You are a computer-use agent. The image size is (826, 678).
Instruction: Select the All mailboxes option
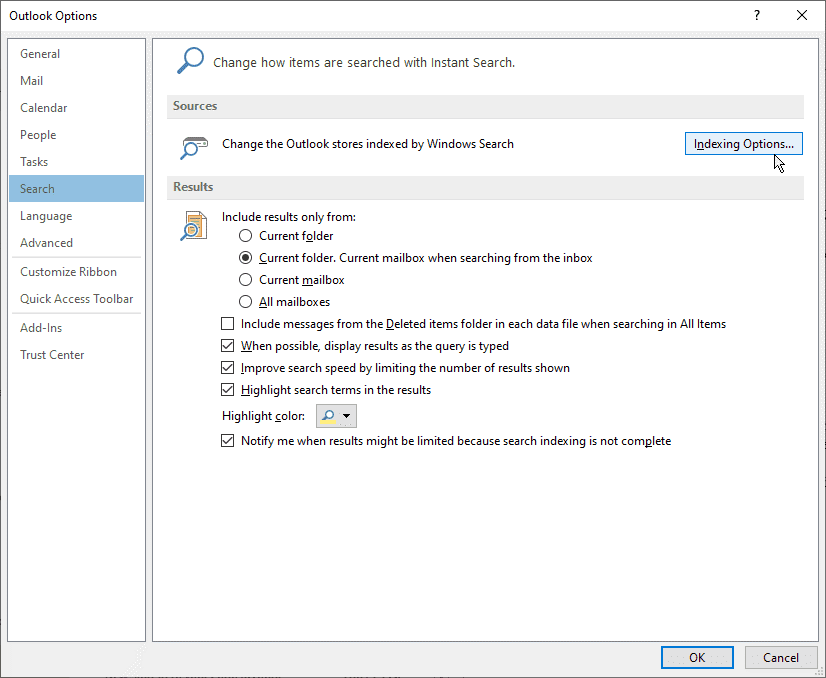245,301
